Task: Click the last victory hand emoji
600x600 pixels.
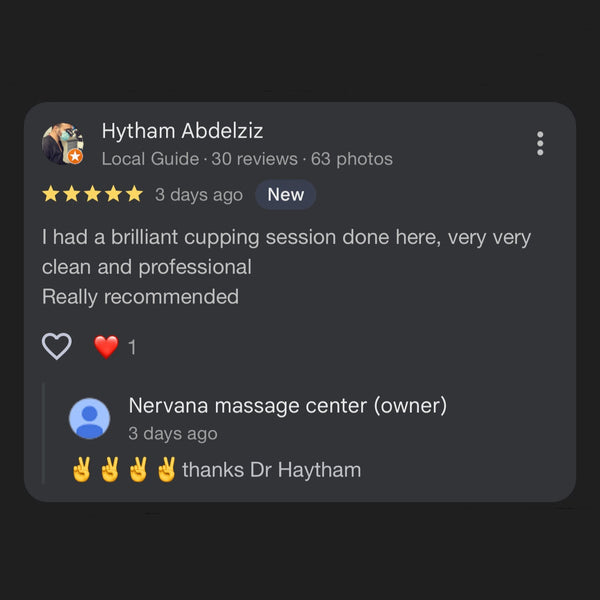Action: click(166, 470)
